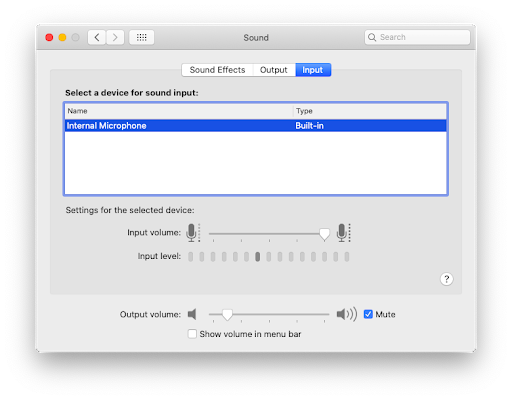Click the forward arrow navigation button

(x=115, y=37)
